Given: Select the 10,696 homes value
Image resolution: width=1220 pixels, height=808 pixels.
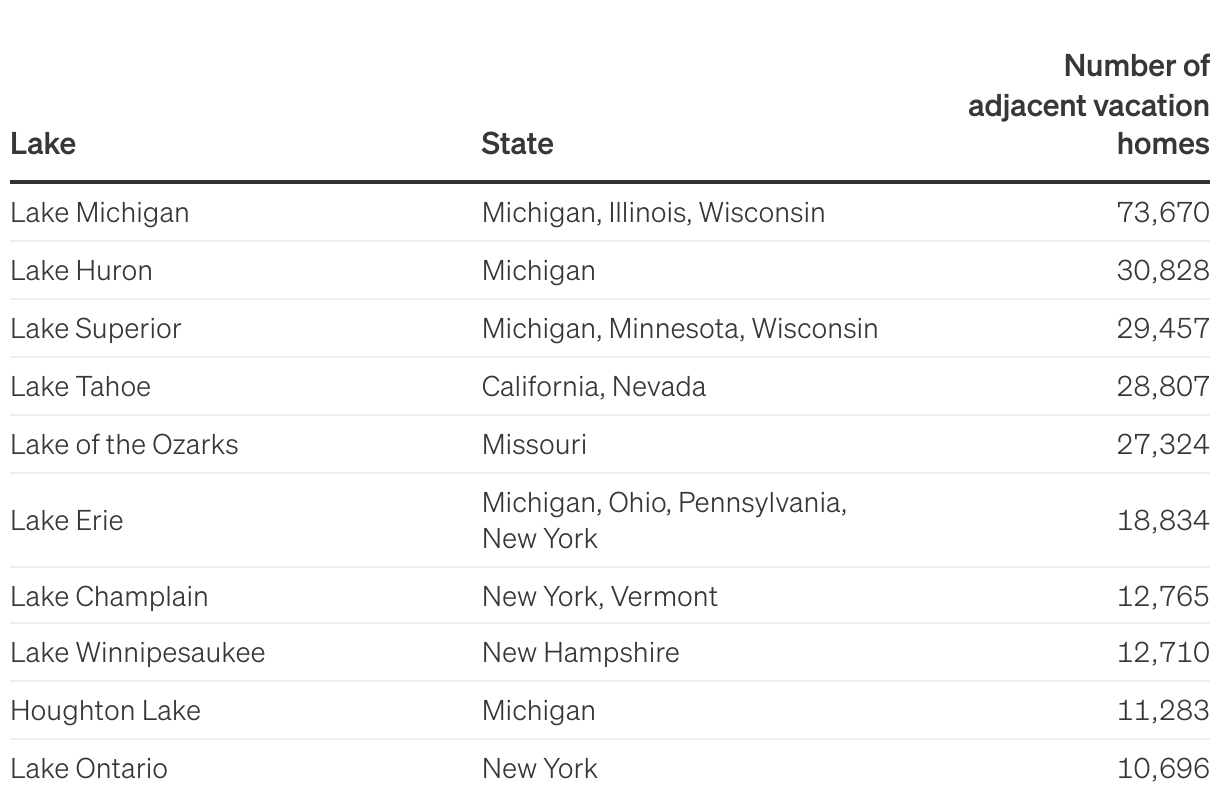Looking at the screenshot, I should [x=1162, y=768].
